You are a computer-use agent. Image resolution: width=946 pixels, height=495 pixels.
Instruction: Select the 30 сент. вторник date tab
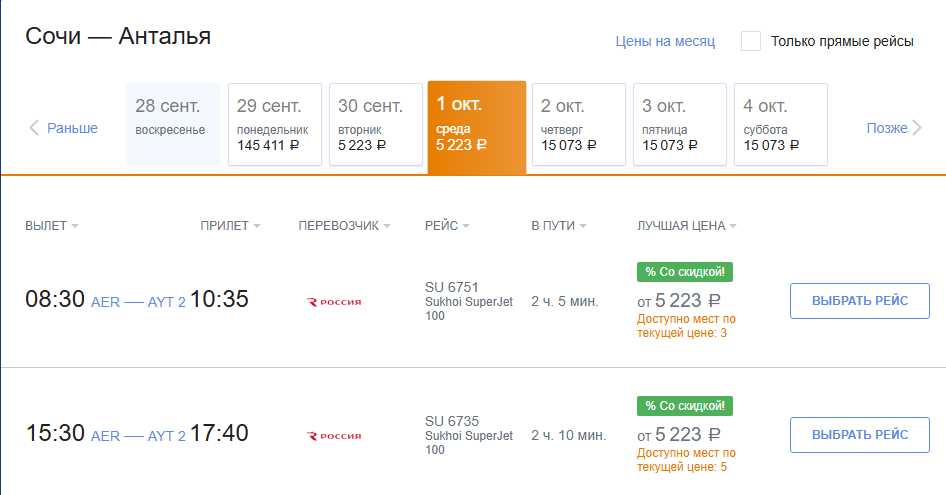click(x=376, y=124)
